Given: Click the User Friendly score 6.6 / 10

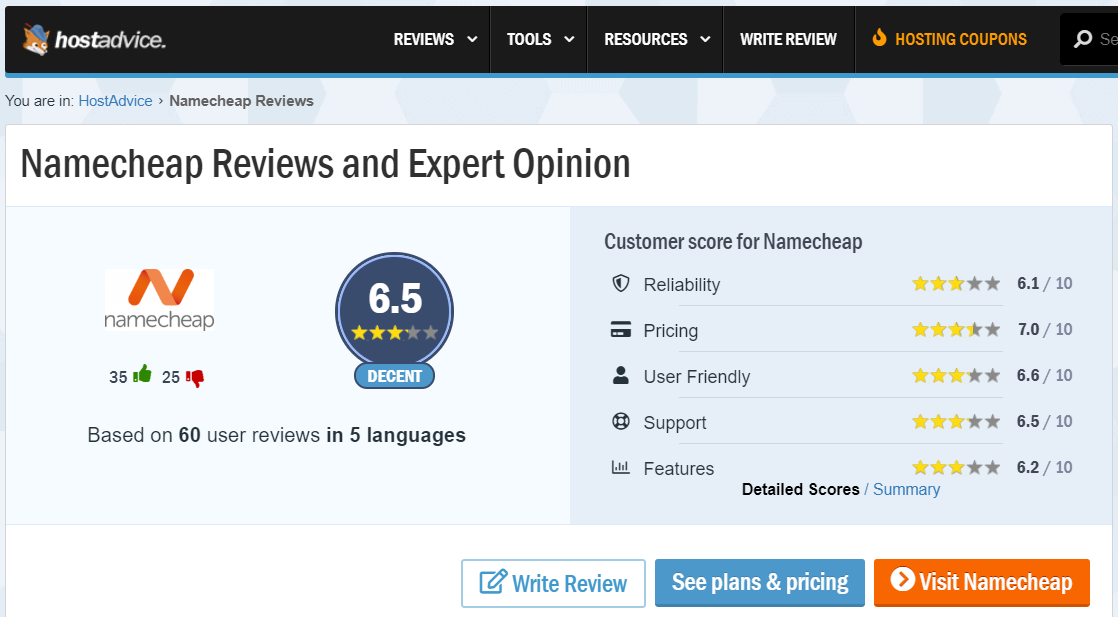Looking at the screenshot, I should [1045, 375].
